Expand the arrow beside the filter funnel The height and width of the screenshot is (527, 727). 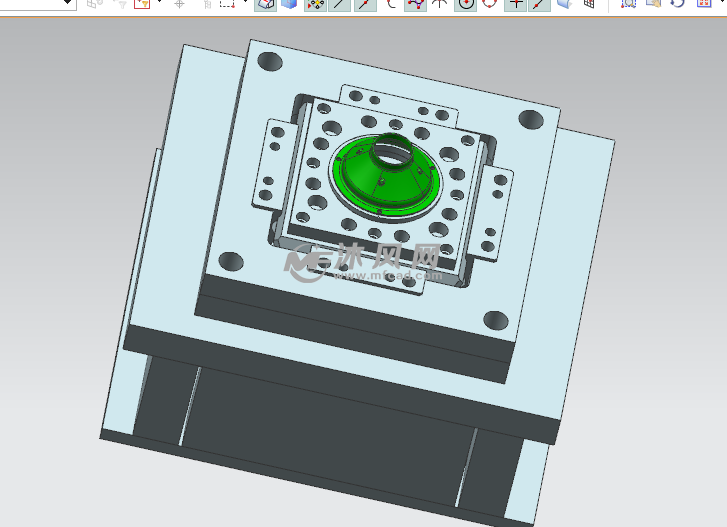tap(158, 4)
